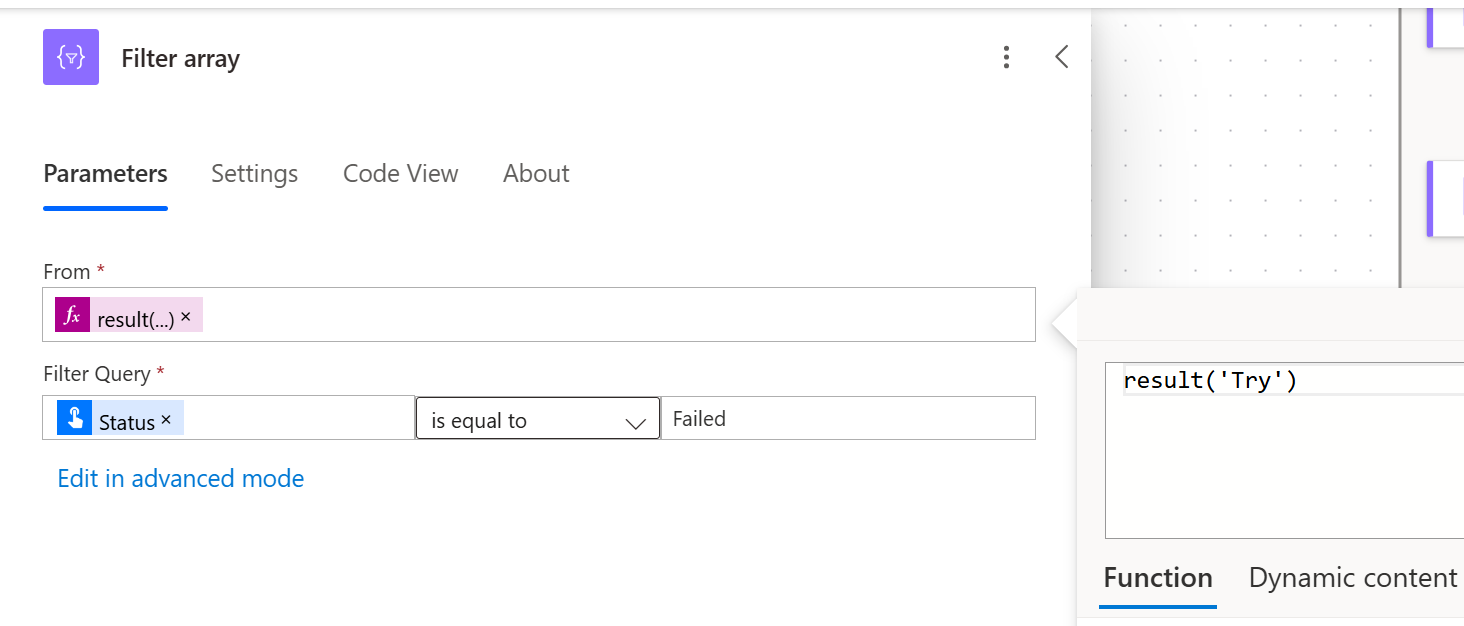Click the Status dynamic content token label
This screenshot has height=626, width=1464.
coord(127,422)
